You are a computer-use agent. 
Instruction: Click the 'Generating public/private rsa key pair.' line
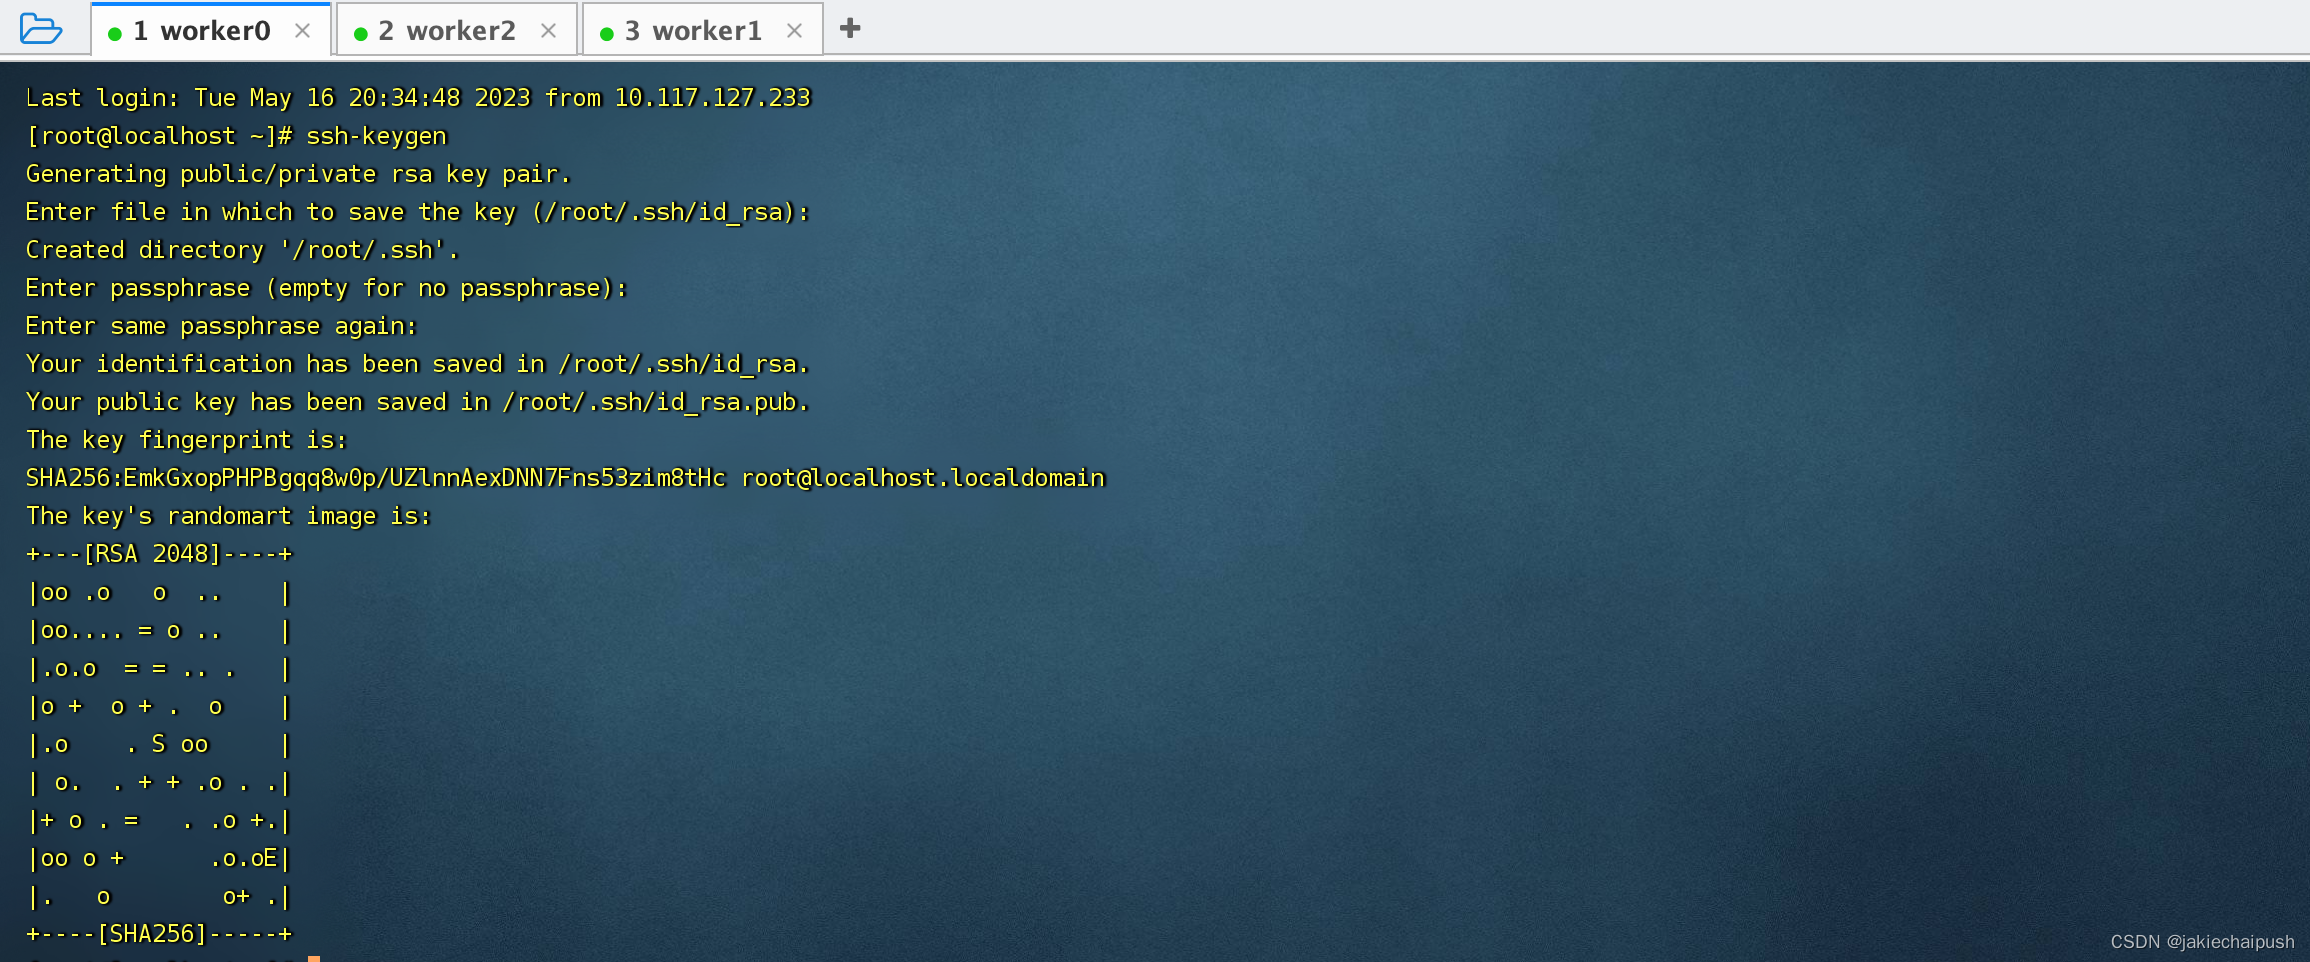pos(298,174)
